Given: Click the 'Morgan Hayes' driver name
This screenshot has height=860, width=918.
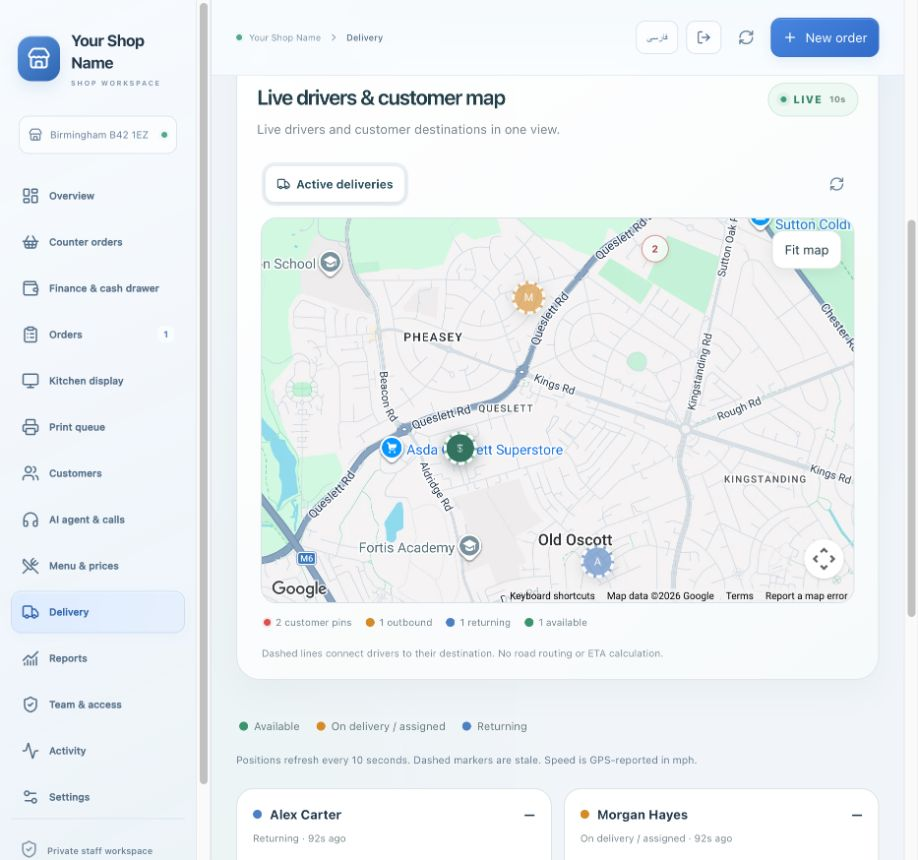Looking at the screenshot, I should point(642,815).
